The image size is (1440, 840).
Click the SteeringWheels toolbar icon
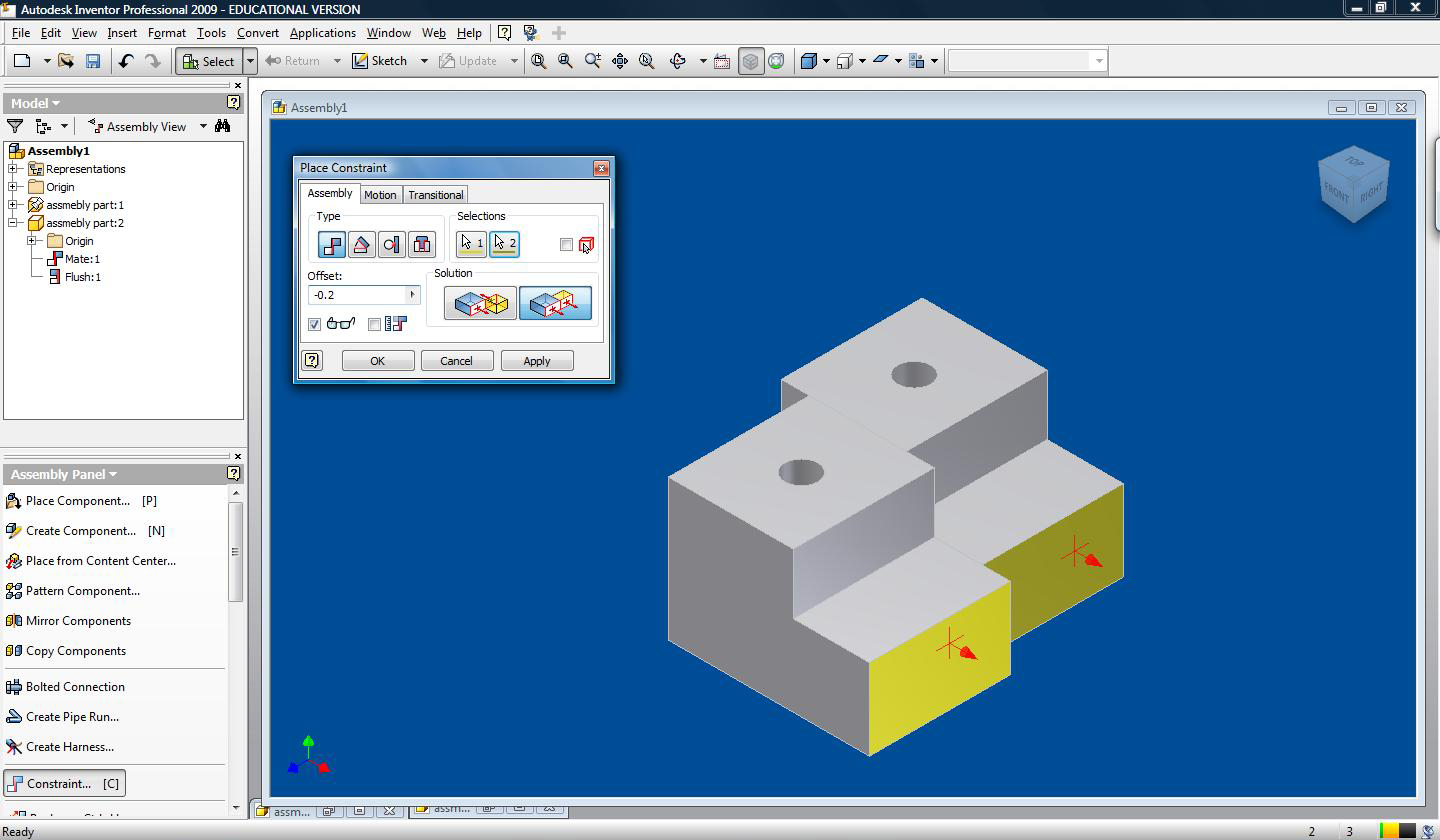click(x=776, y=61)
